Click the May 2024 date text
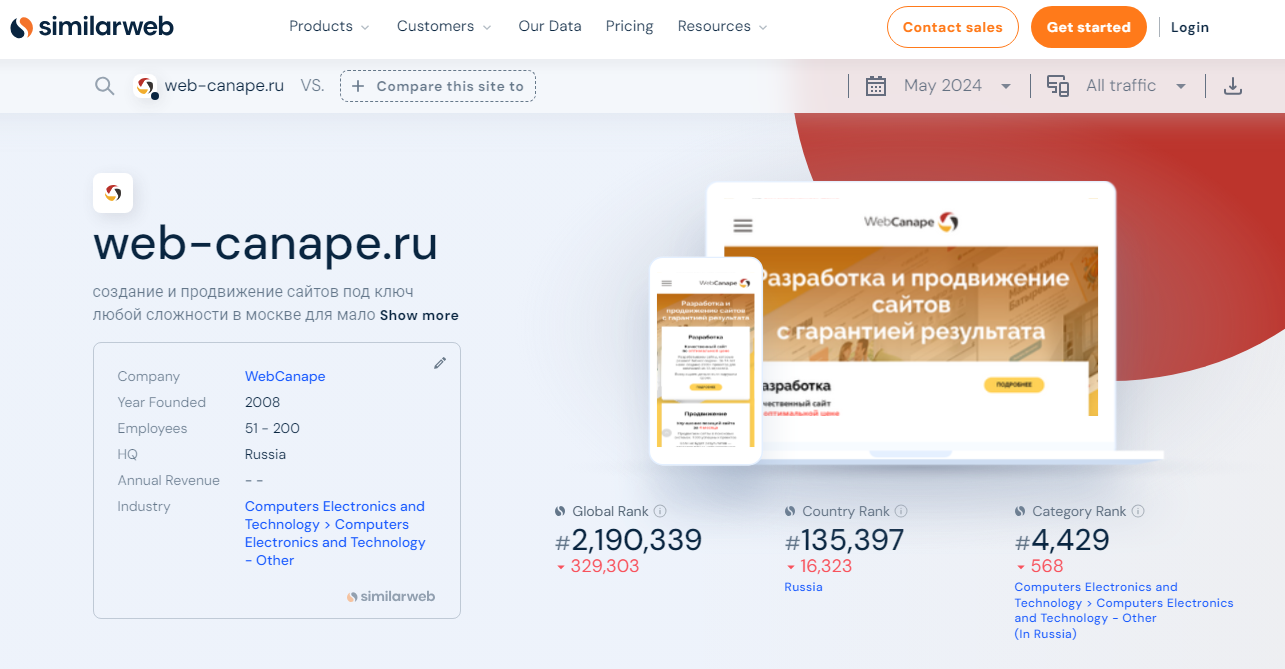The height and width of the screenshot is (669, 1285). [943, 86]
